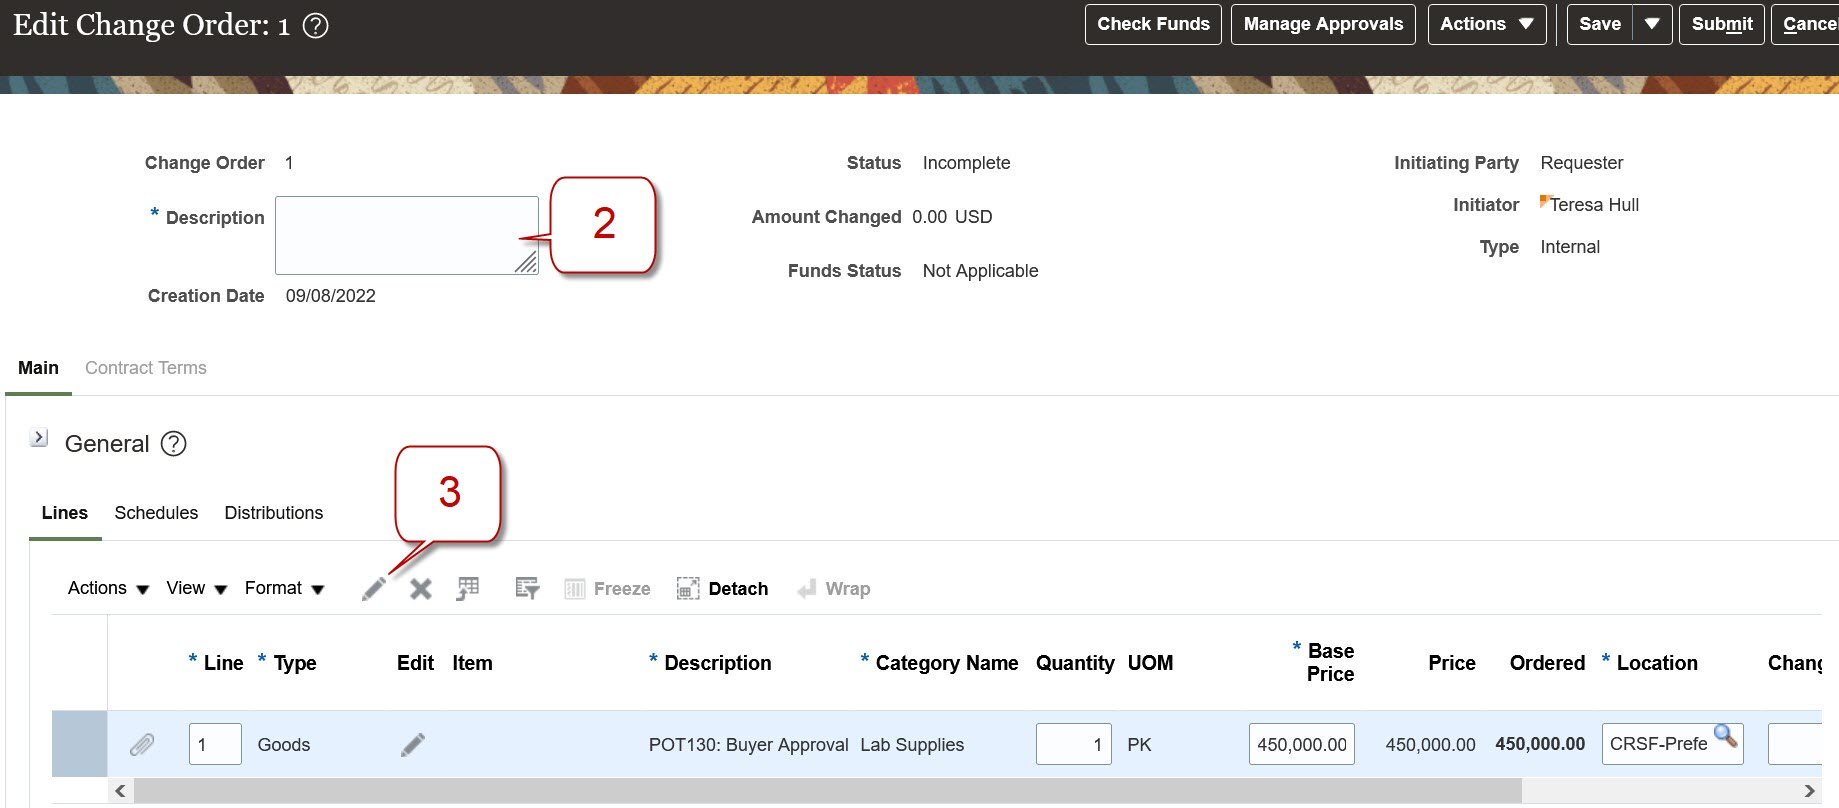Open the header Actions dropdown

(1487, 24)
